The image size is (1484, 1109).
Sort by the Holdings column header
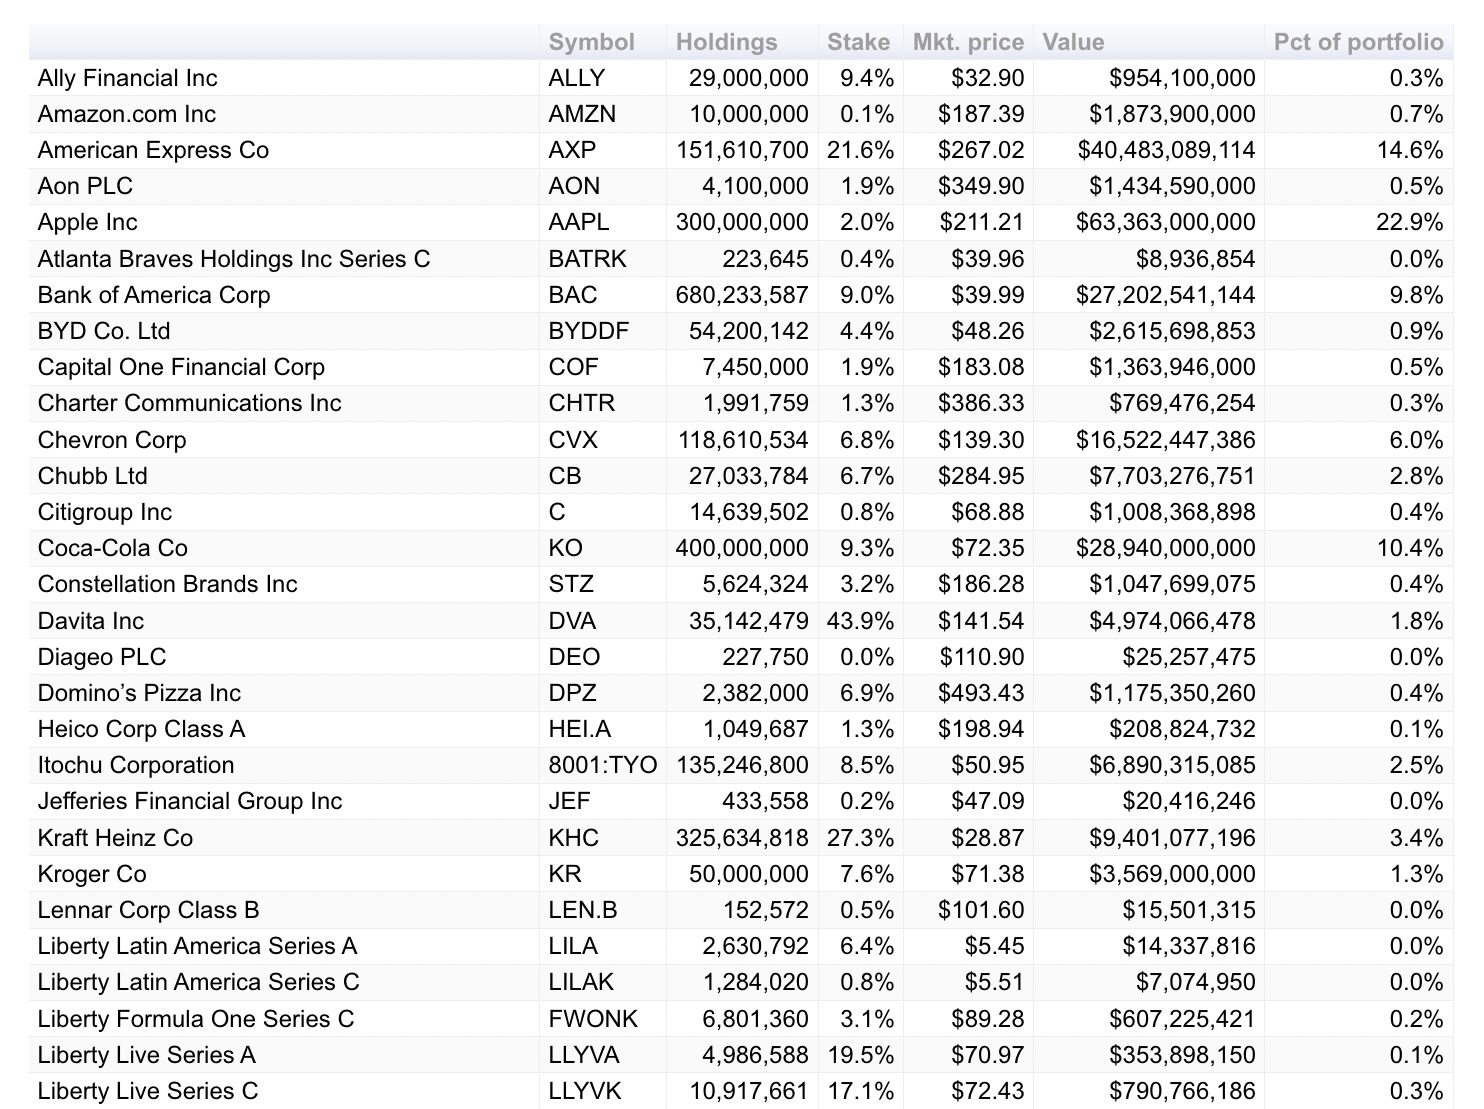click(726, 42)
